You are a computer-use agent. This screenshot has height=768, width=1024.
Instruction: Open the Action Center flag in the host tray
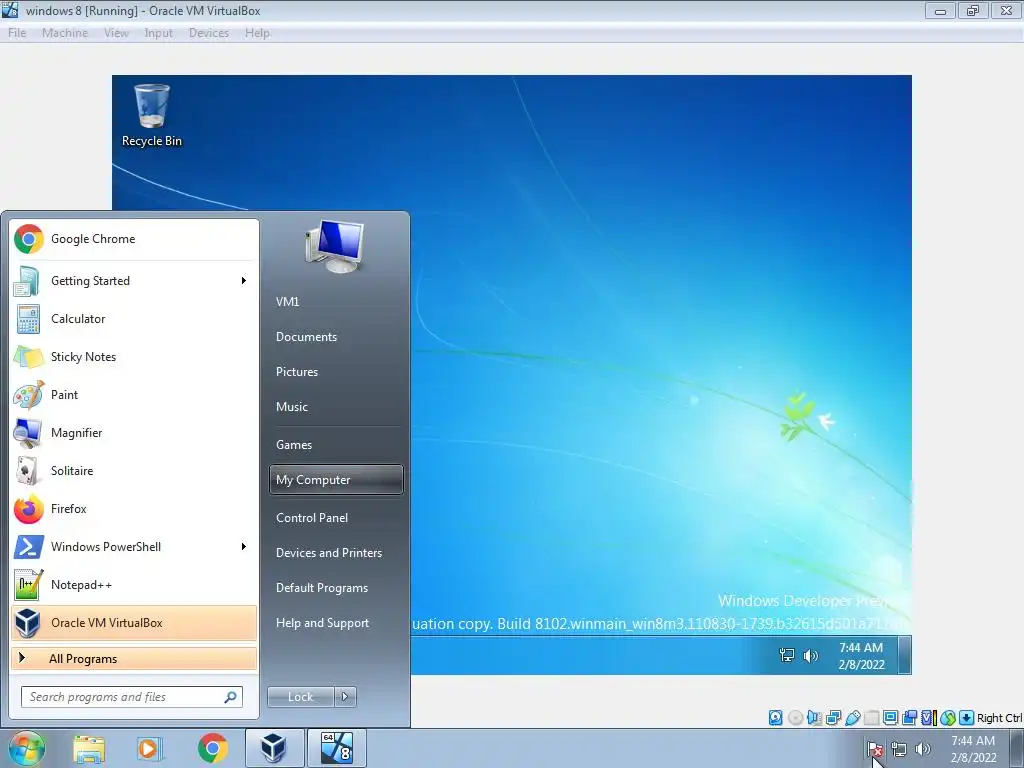[874, 748]
